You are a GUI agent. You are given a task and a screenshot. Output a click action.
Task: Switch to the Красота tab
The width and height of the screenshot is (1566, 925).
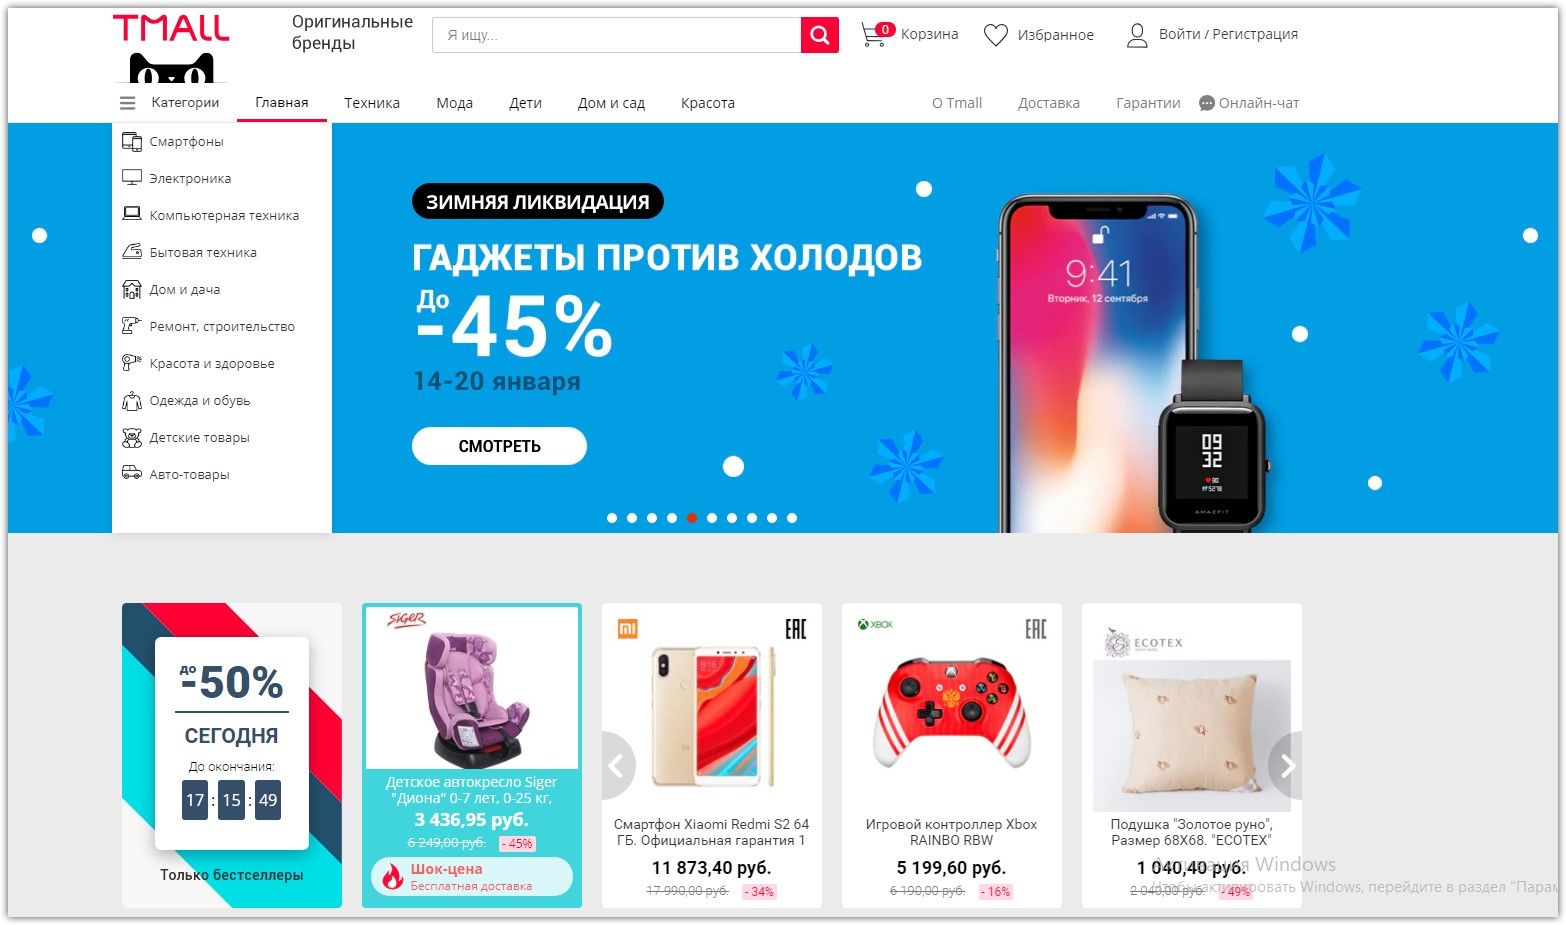[x=708, y=103]
